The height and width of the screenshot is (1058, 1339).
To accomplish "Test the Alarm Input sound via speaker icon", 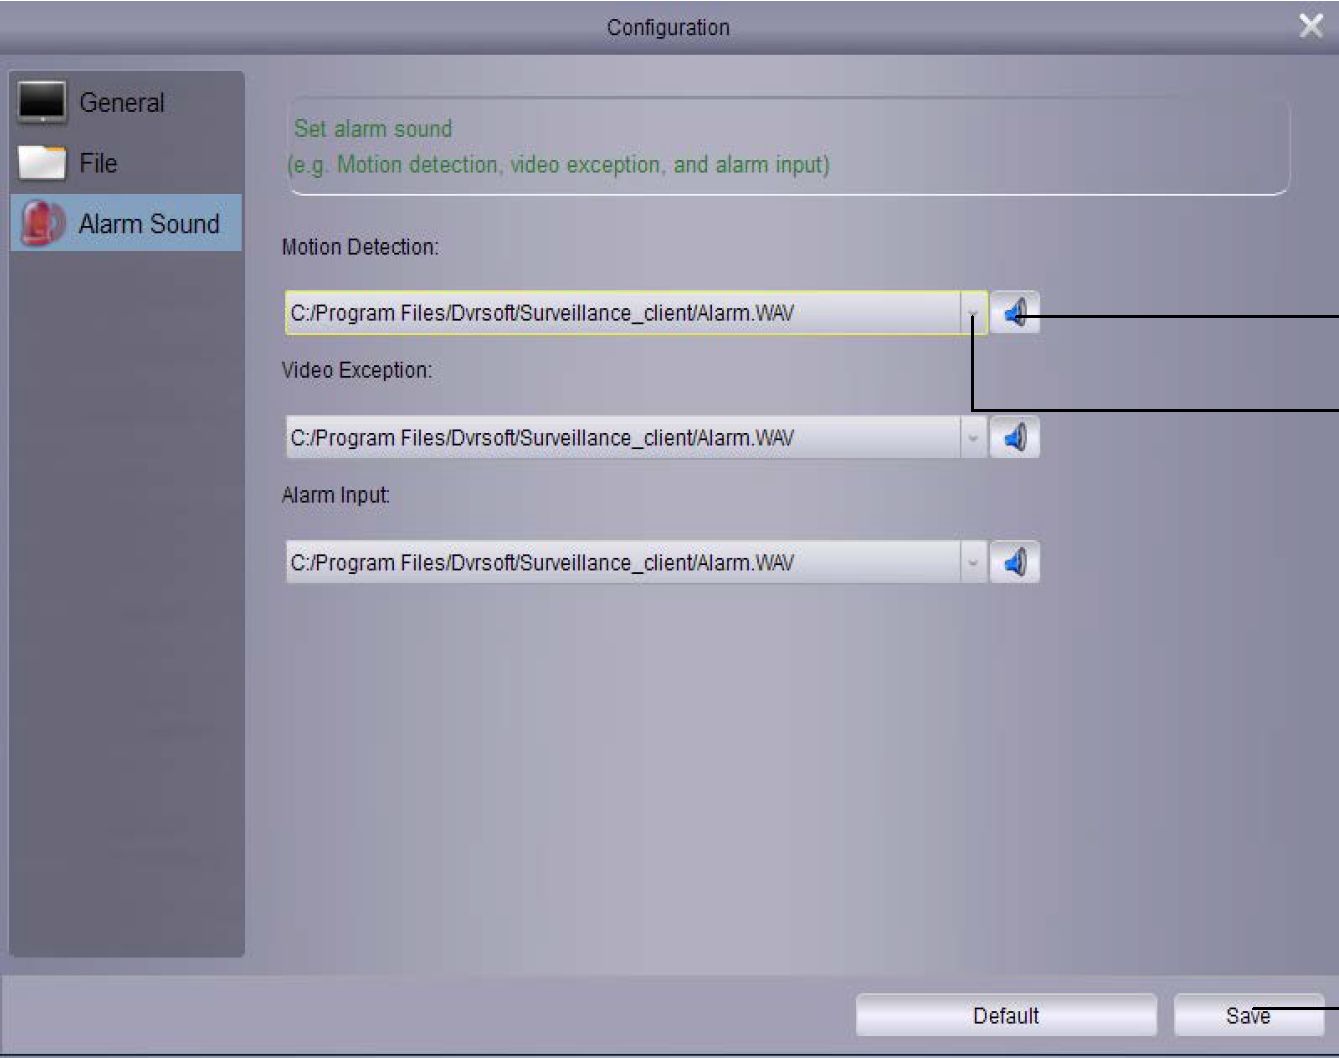I will point(1015,563).
